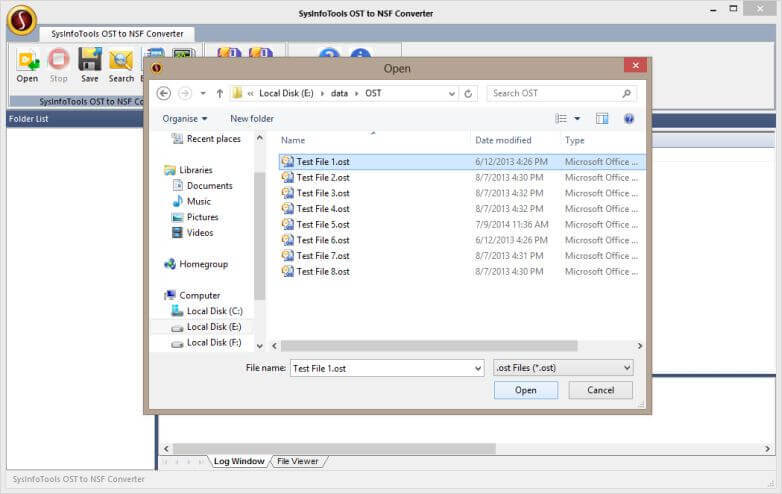The width and height of the screenshot is (782, 494).
Task: Click New folder button
Action: pyautogui.click(x=252, y=119)
